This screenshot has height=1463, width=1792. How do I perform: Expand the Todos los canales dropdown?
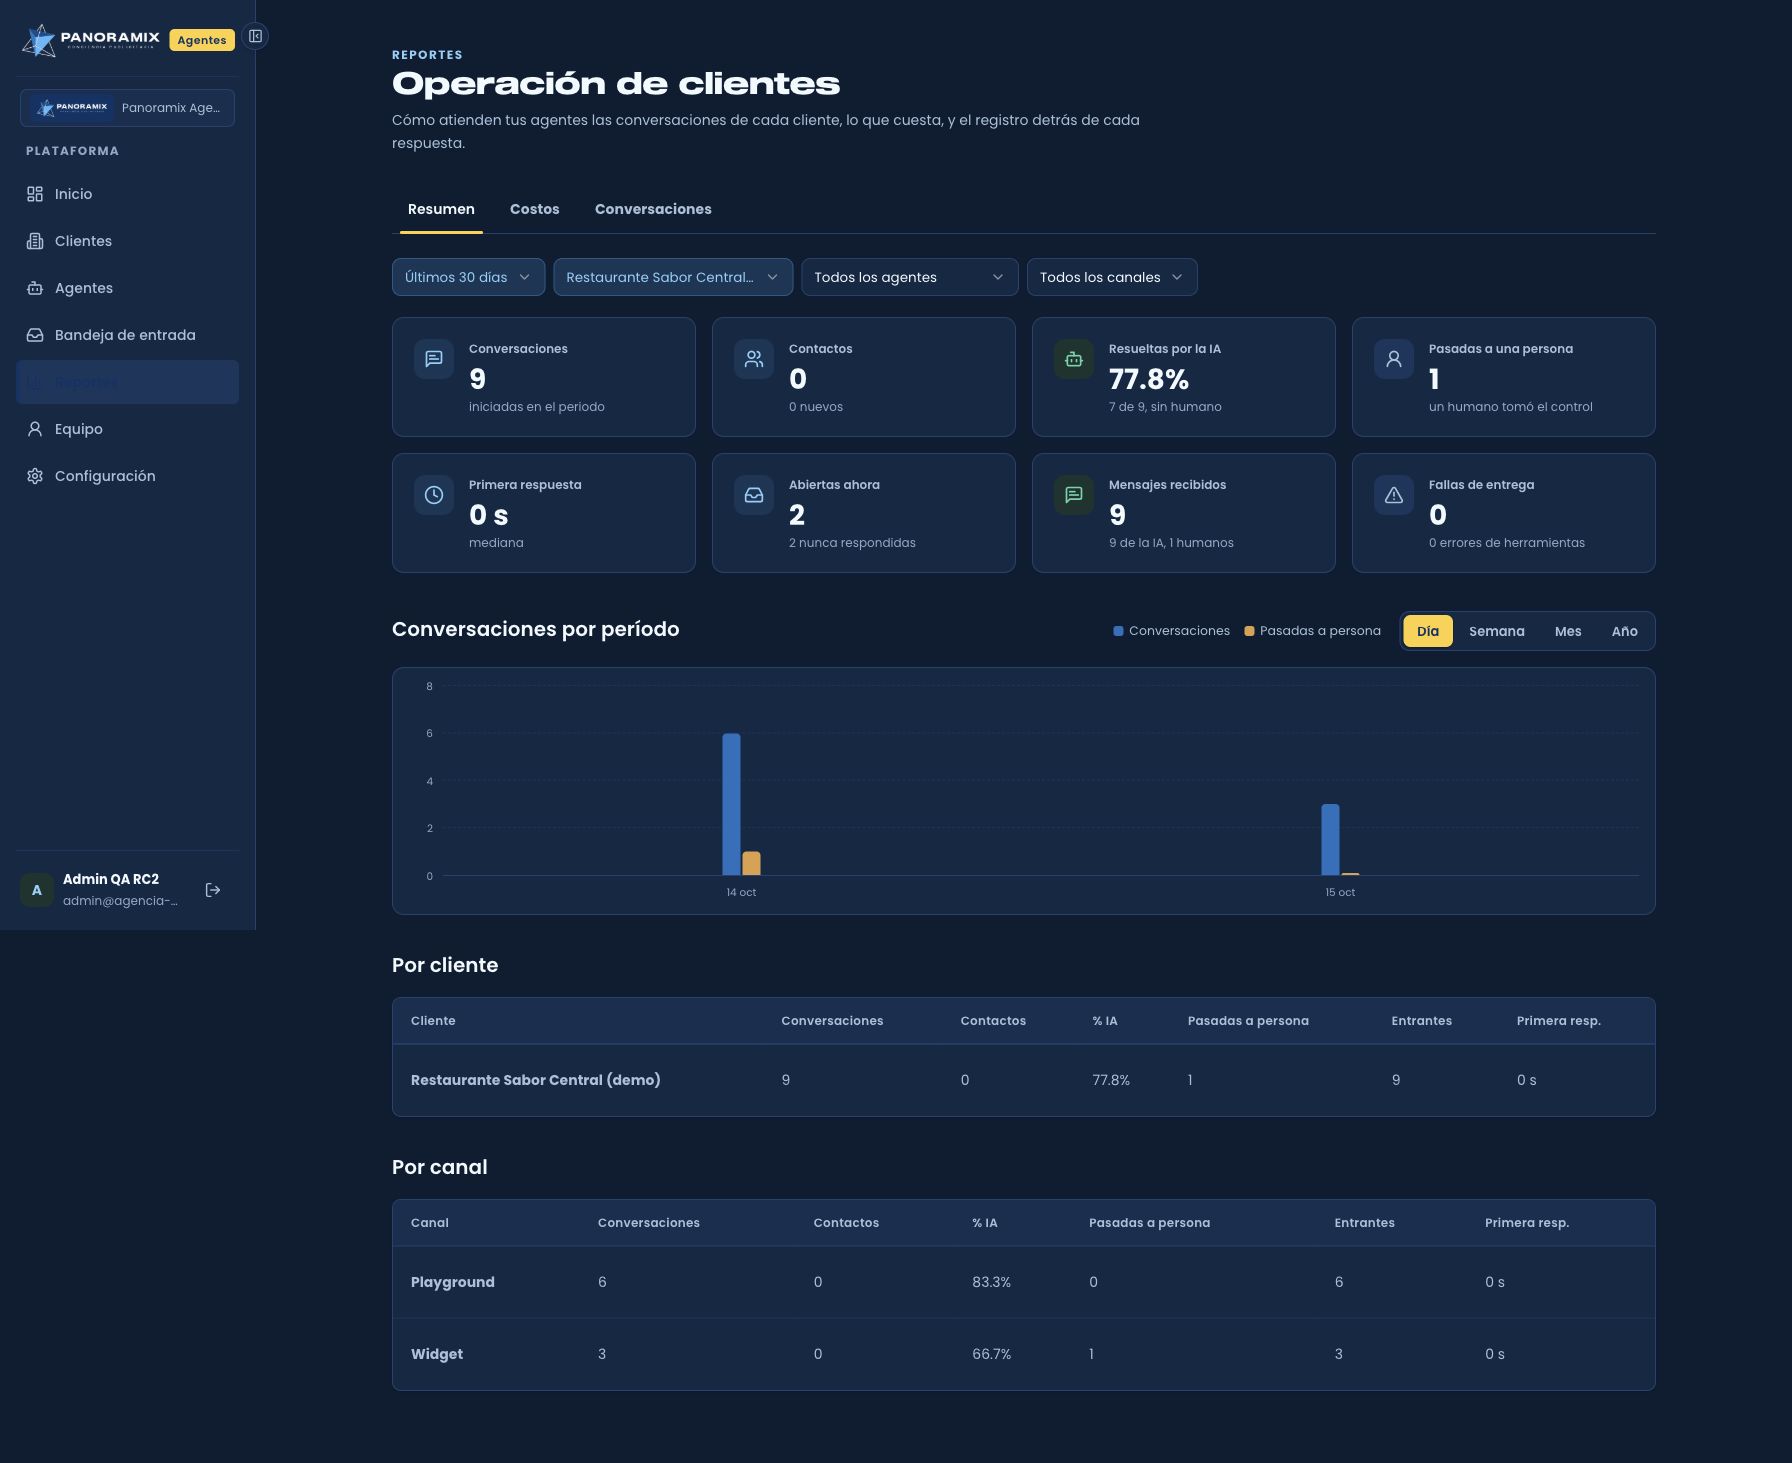point(1112,277)
